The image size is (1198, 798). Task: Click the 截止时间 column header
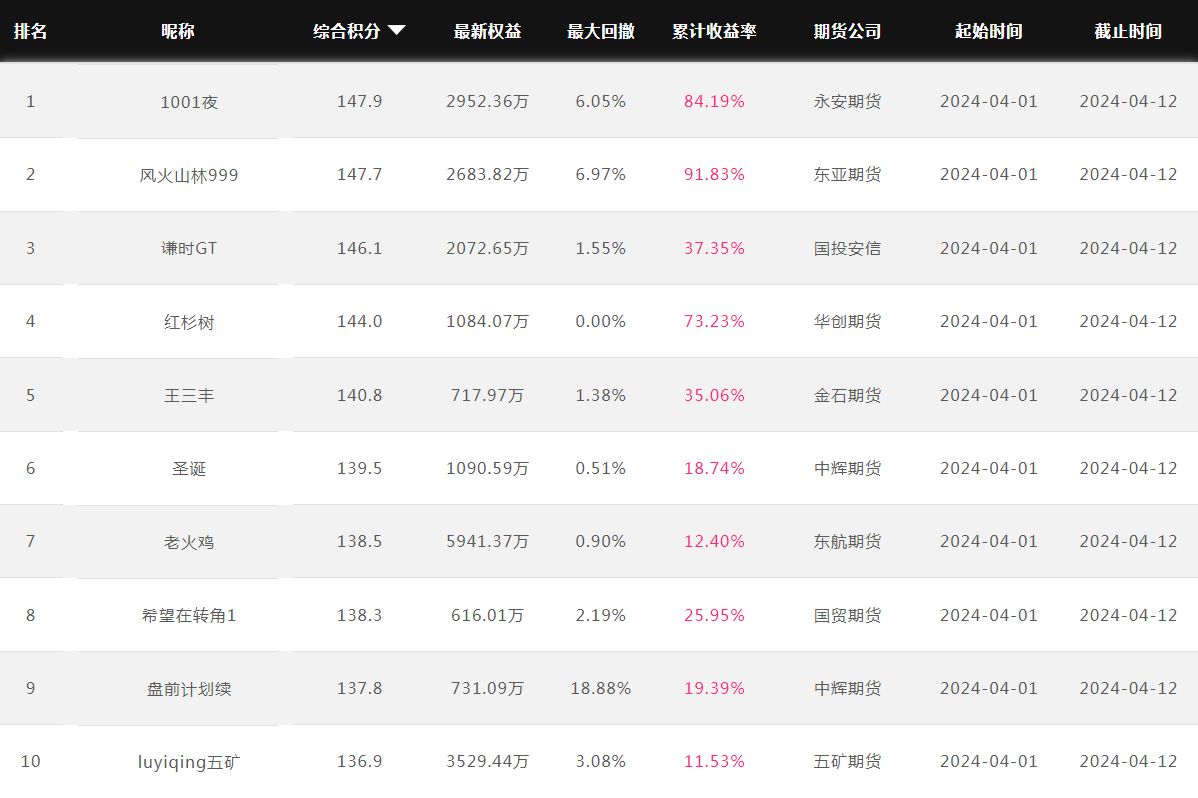point(1128,31)
